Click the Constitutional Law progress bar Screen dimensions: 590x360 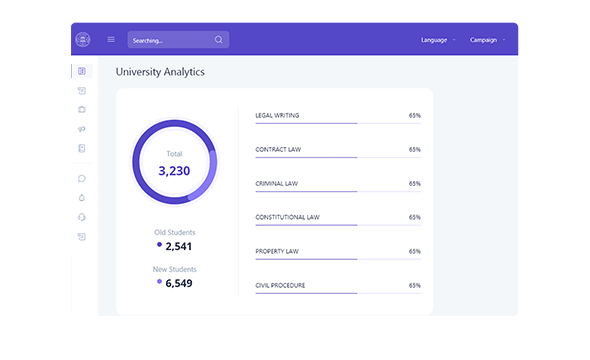tap(338, 225)
